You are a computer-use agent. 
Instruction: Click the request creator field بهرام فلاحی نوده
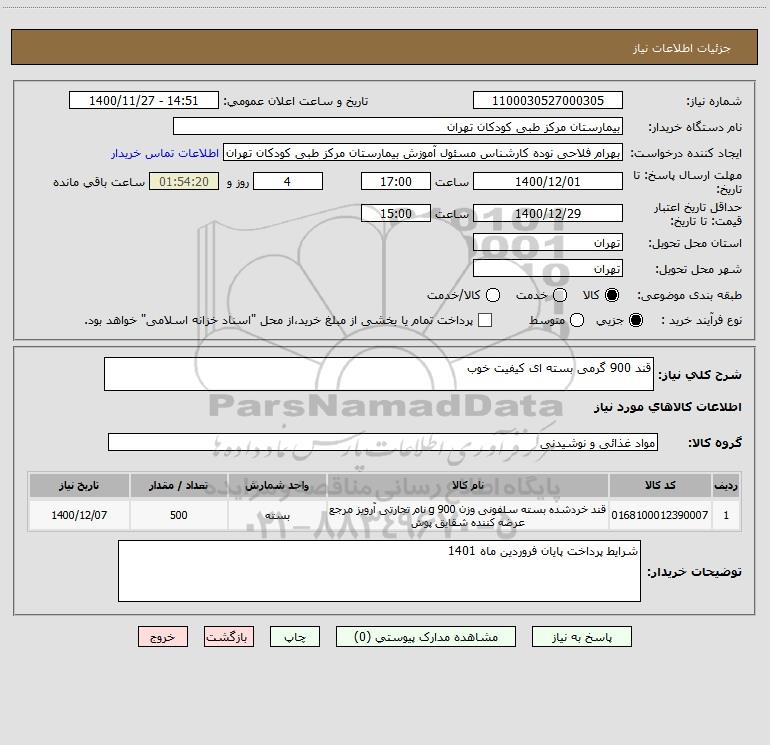(423, 153)
